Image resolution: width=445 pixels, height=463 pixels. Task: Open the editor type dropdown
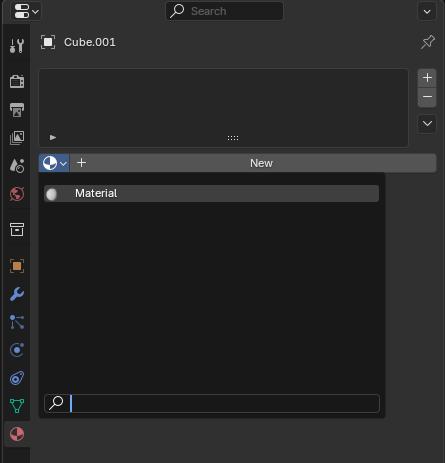(x=26, y=11)
